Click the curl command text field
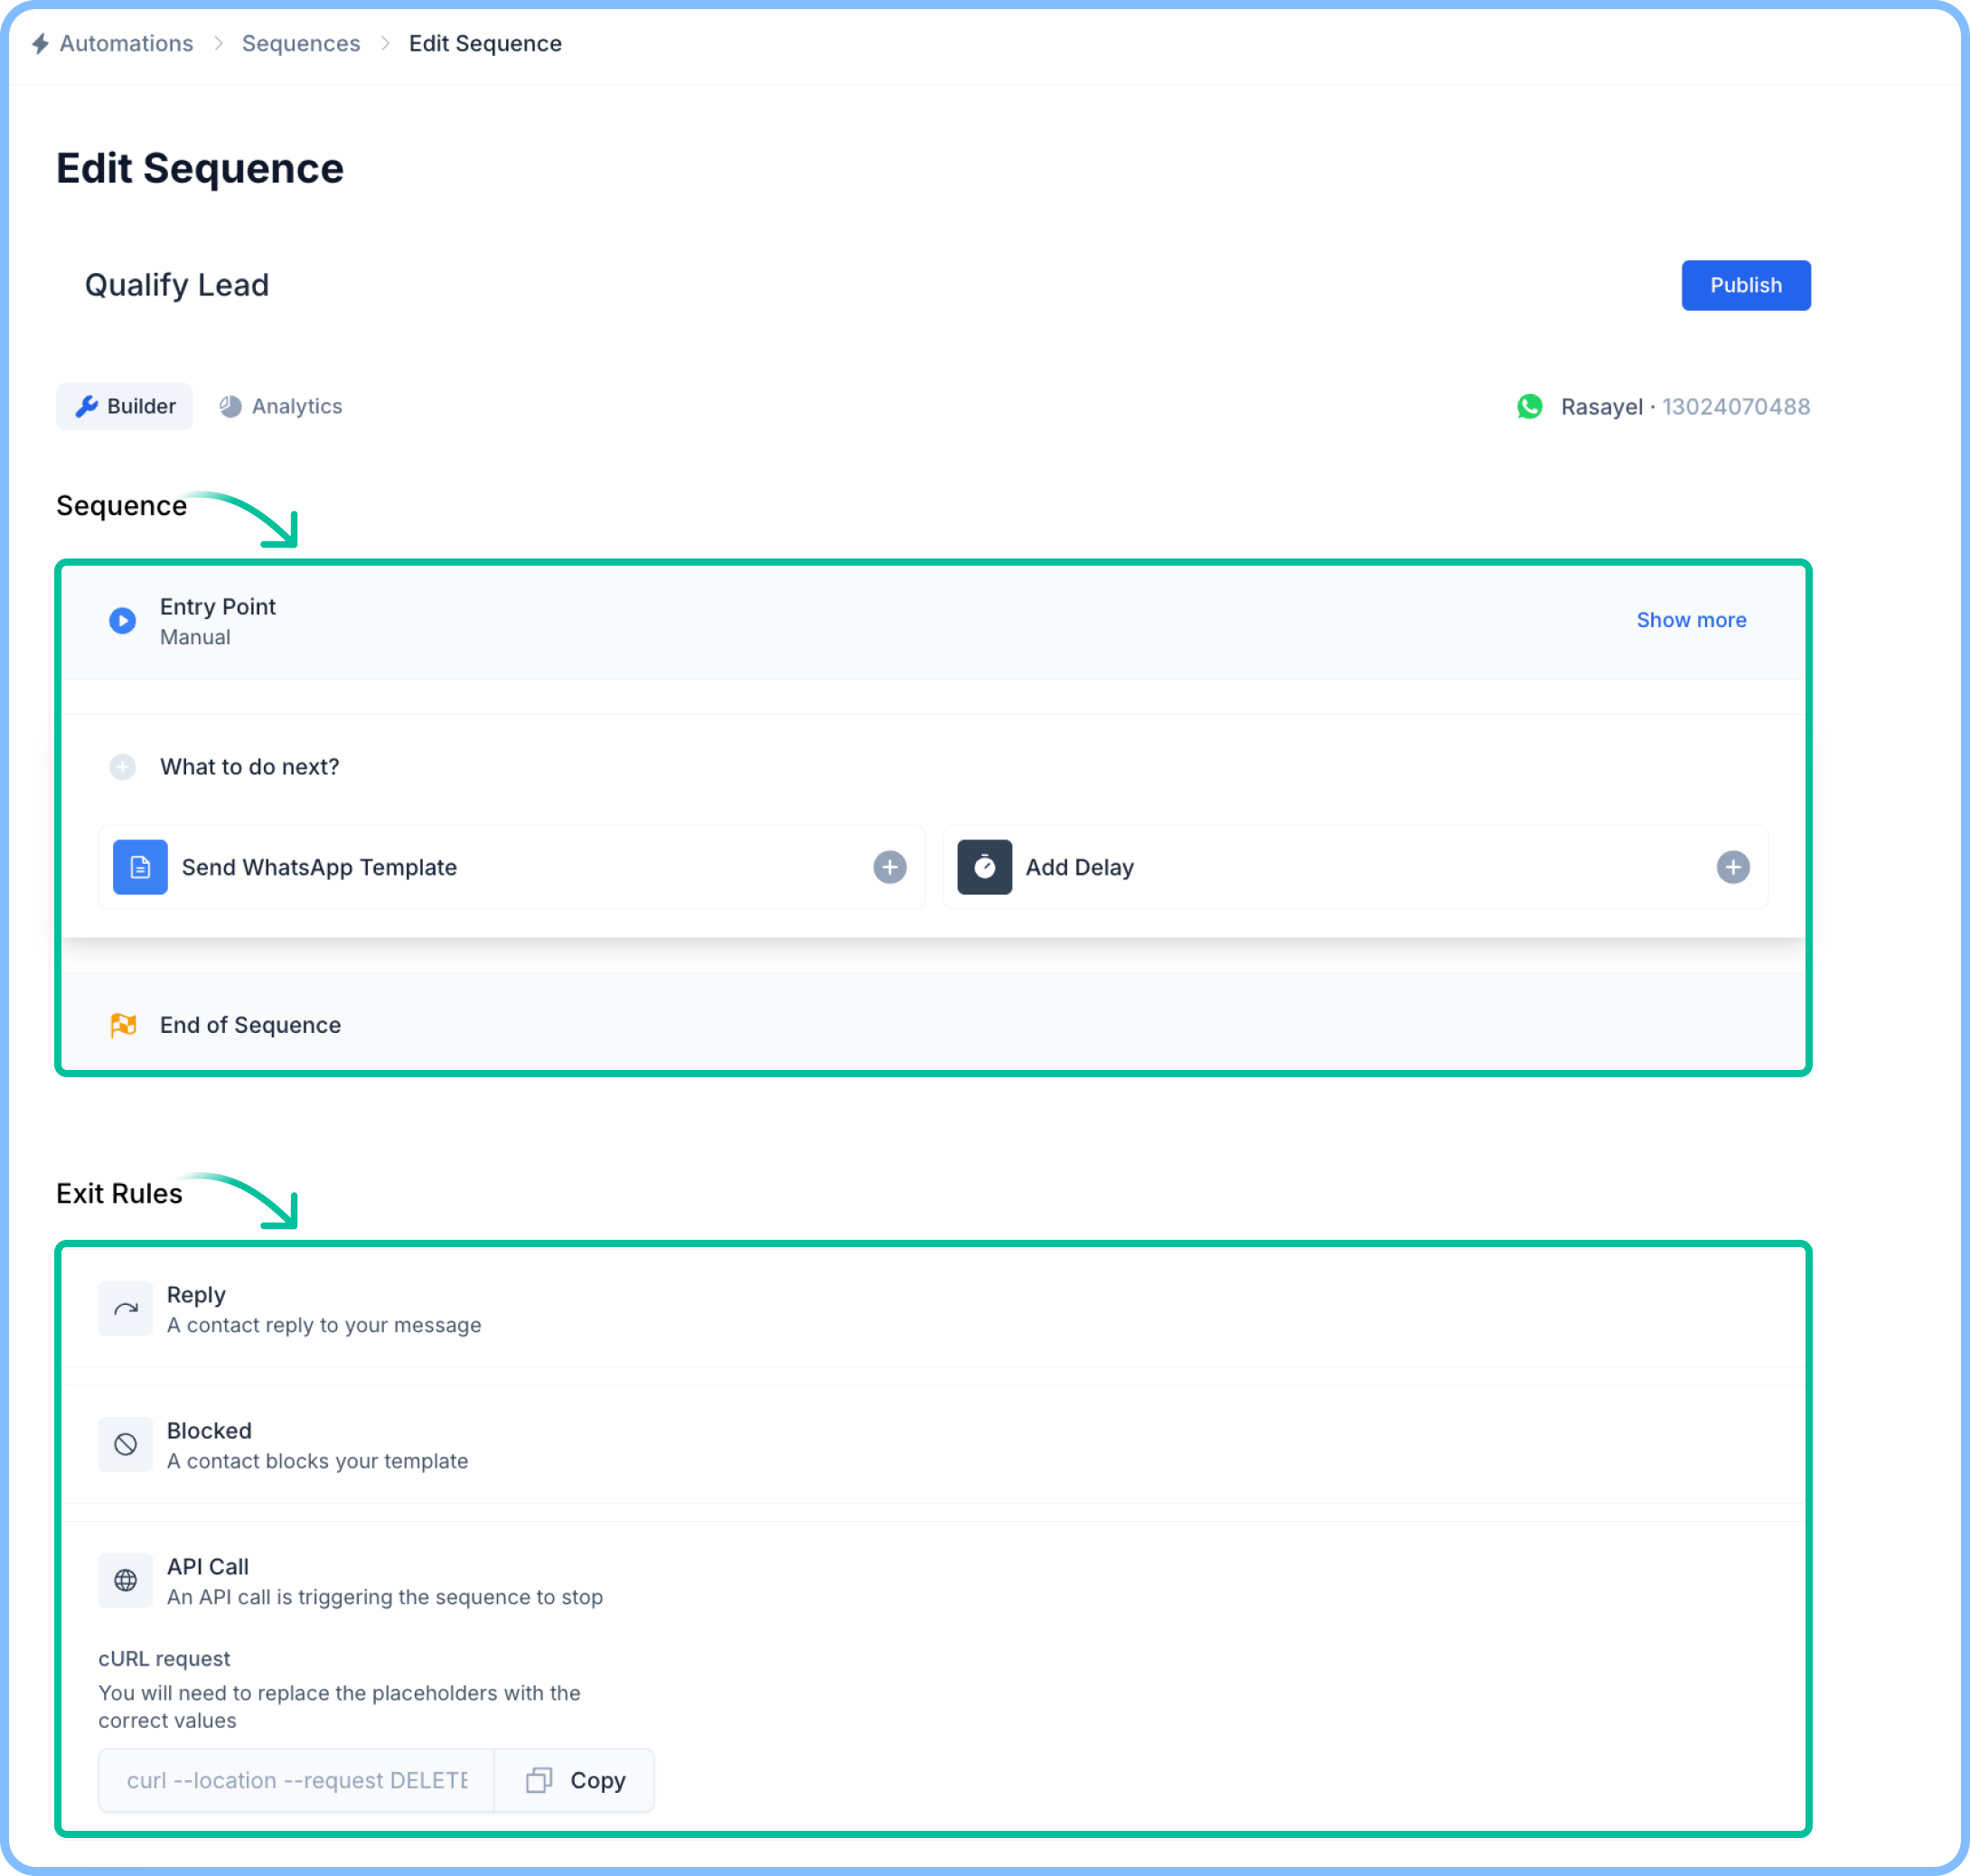 296,1780
